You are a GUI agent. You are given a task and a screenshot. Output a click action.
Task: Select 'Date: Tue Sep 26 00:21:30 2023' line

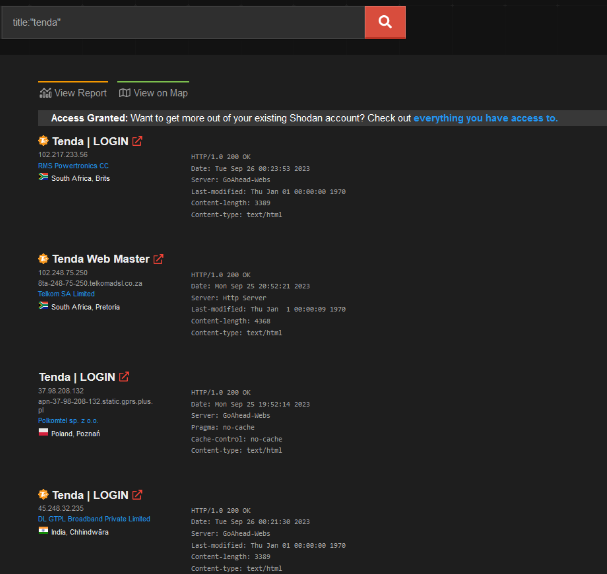coord(250,522)
